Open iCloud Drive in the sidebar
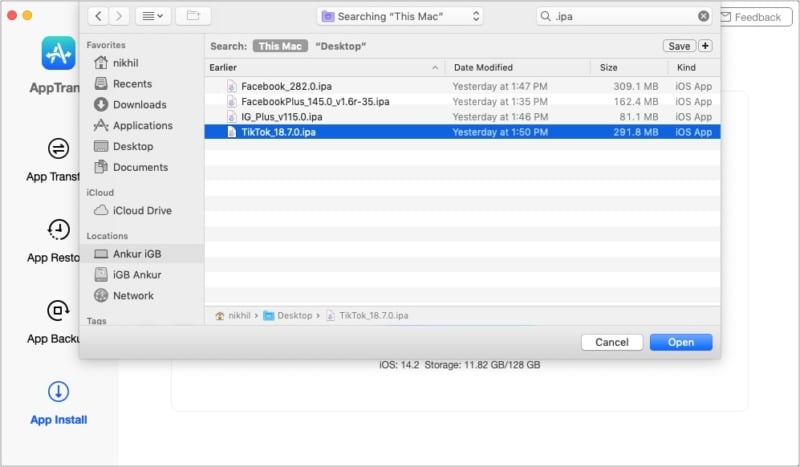 [x=142, y=210]
